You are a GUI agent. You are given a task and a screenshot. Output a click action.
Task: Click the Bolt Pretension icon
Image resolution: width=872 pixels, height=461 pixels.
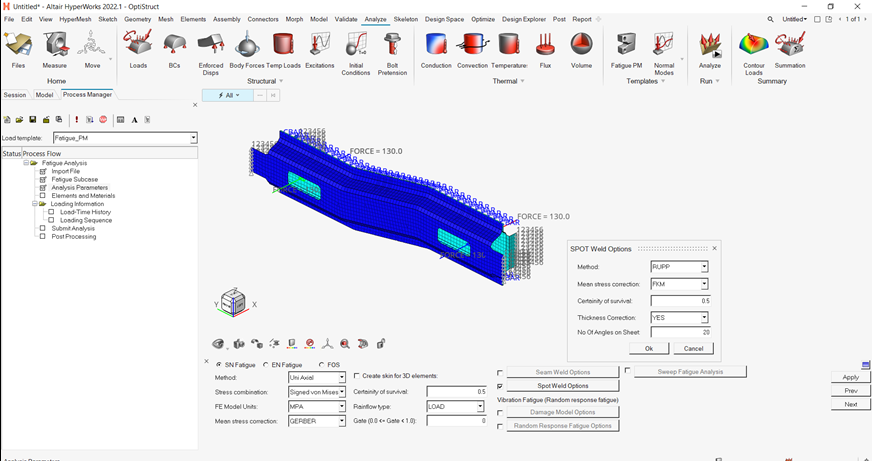pos(392,45)
